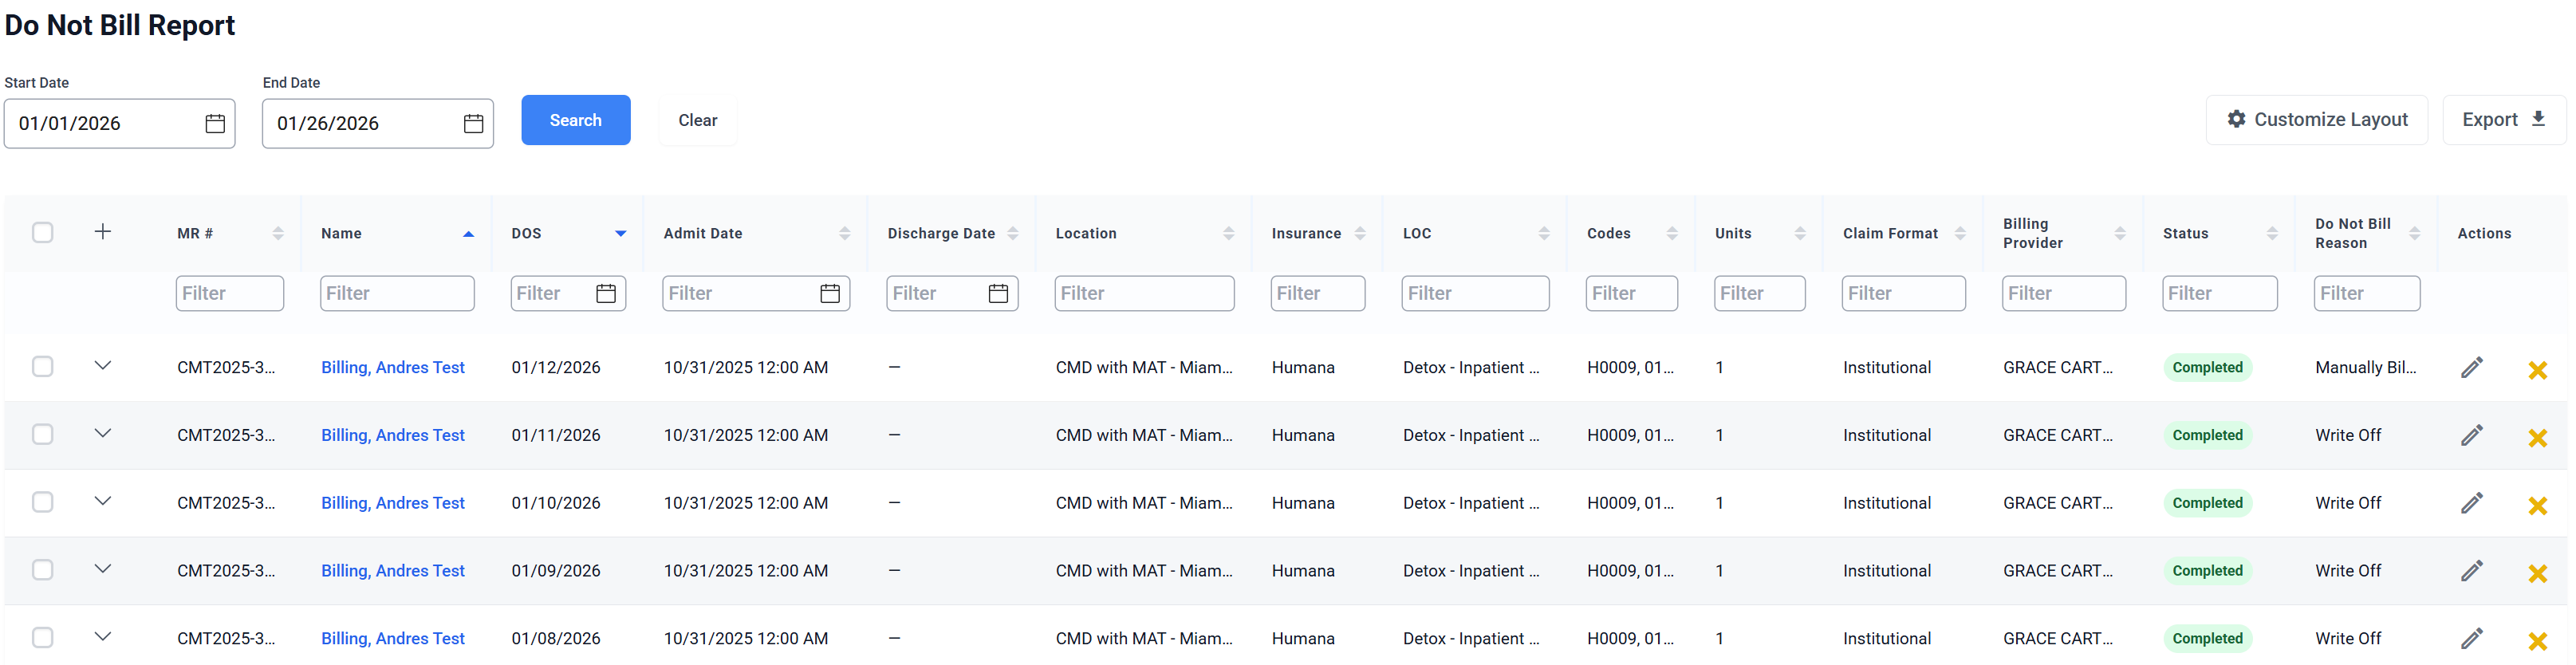Sort by the Status column header
The width and height of the screenshot is (2576, 665).
pyautogui.click(x=2185, y=234)
